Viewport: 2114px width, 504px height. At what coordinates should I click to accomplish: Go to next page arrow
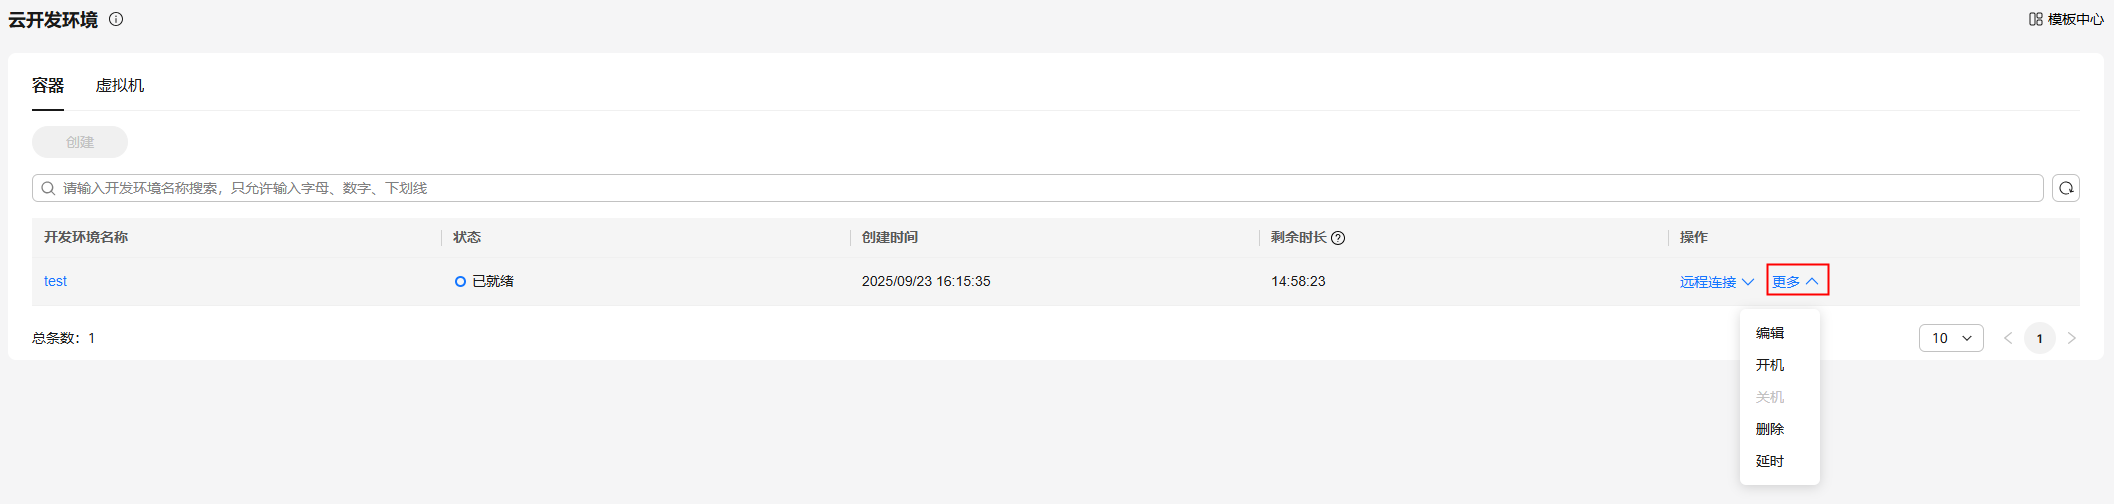pyautogui.click(x=2071, y=338)
